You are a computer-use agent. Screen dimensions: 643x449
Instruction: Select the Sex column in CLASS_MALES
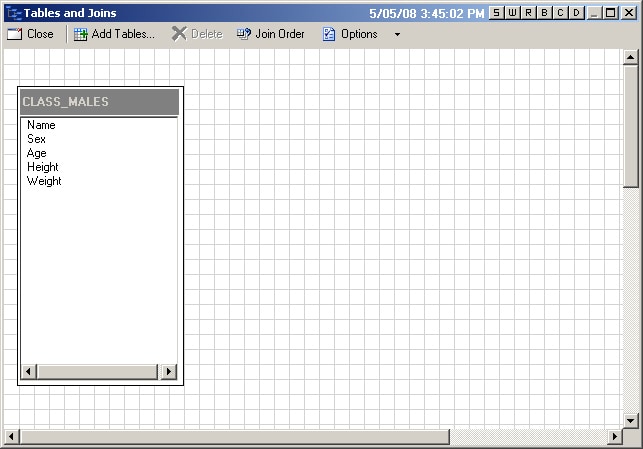pyautogui.click(x=36, y=140)
